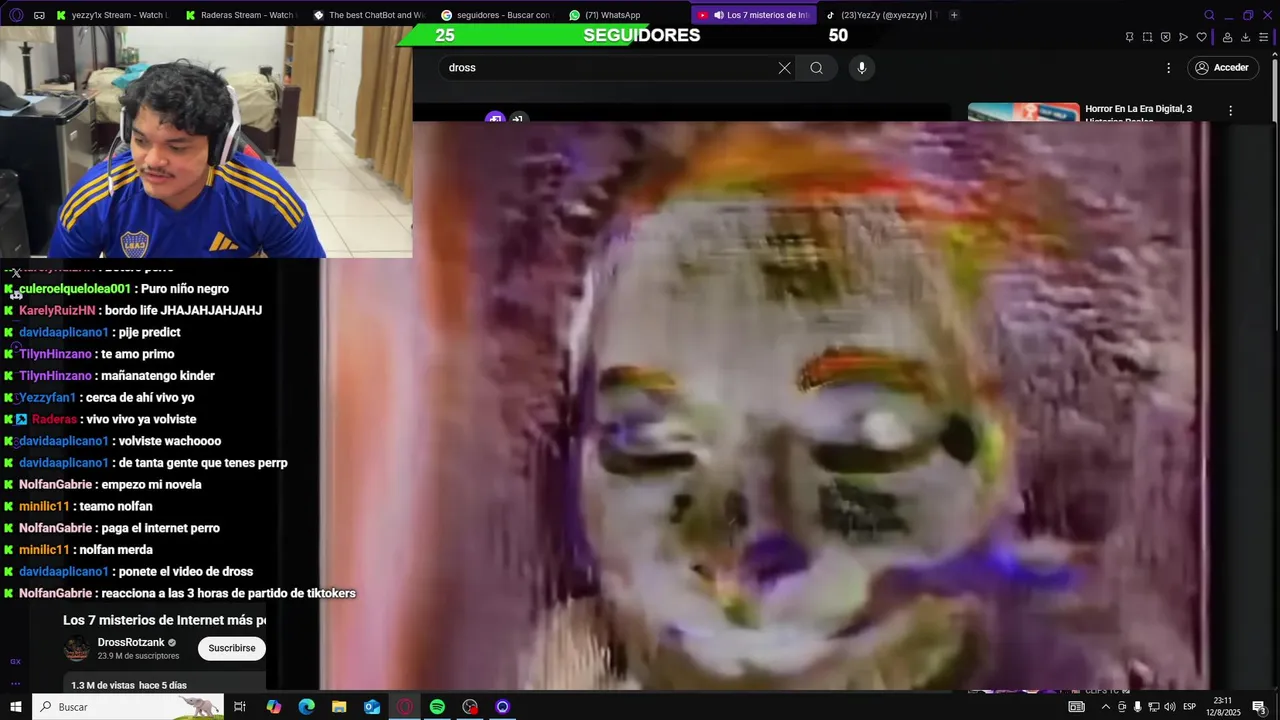Open the send flow arrow icon
Viewport: 1280px width, 720px height.
[x=1183, y=37]
